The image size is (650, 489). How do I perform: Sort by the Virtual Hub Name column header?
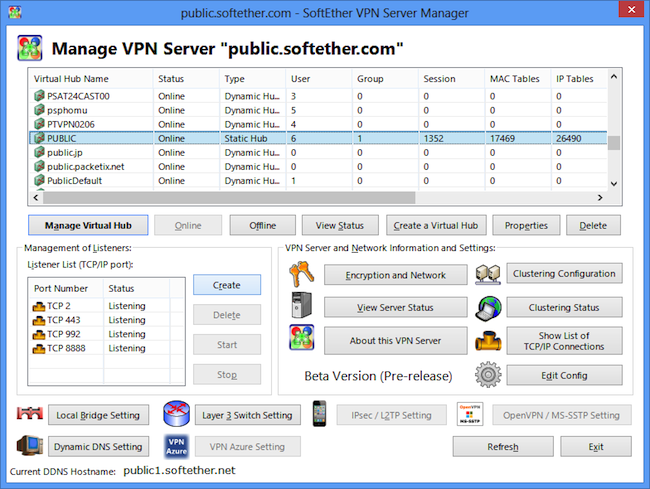91,79
